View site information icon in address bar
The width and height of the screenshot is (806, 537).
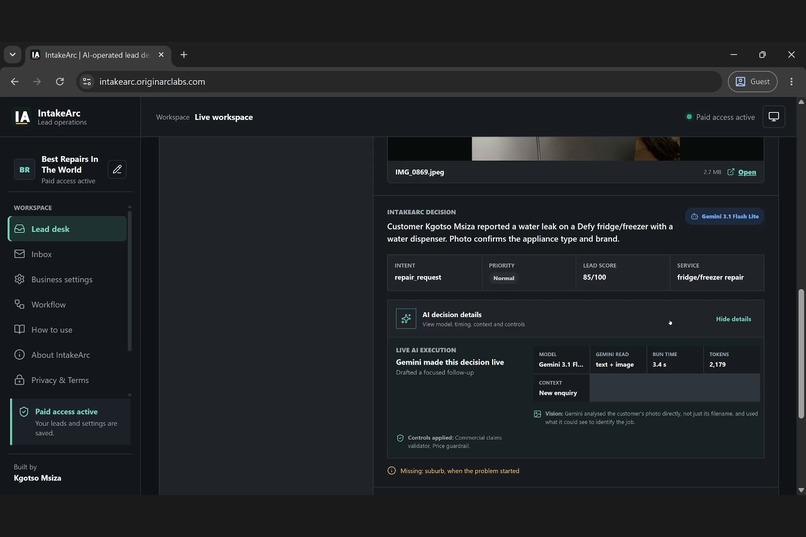pyautogui.click(x=87, y=81)
